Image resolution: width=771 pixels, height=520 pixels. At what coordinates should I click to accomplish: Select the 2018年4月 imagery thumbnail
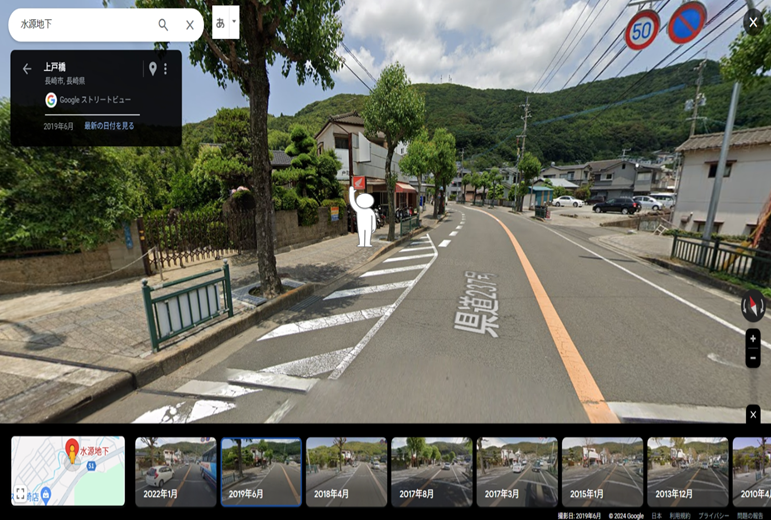pyautogui.click(x=346, y=471)
